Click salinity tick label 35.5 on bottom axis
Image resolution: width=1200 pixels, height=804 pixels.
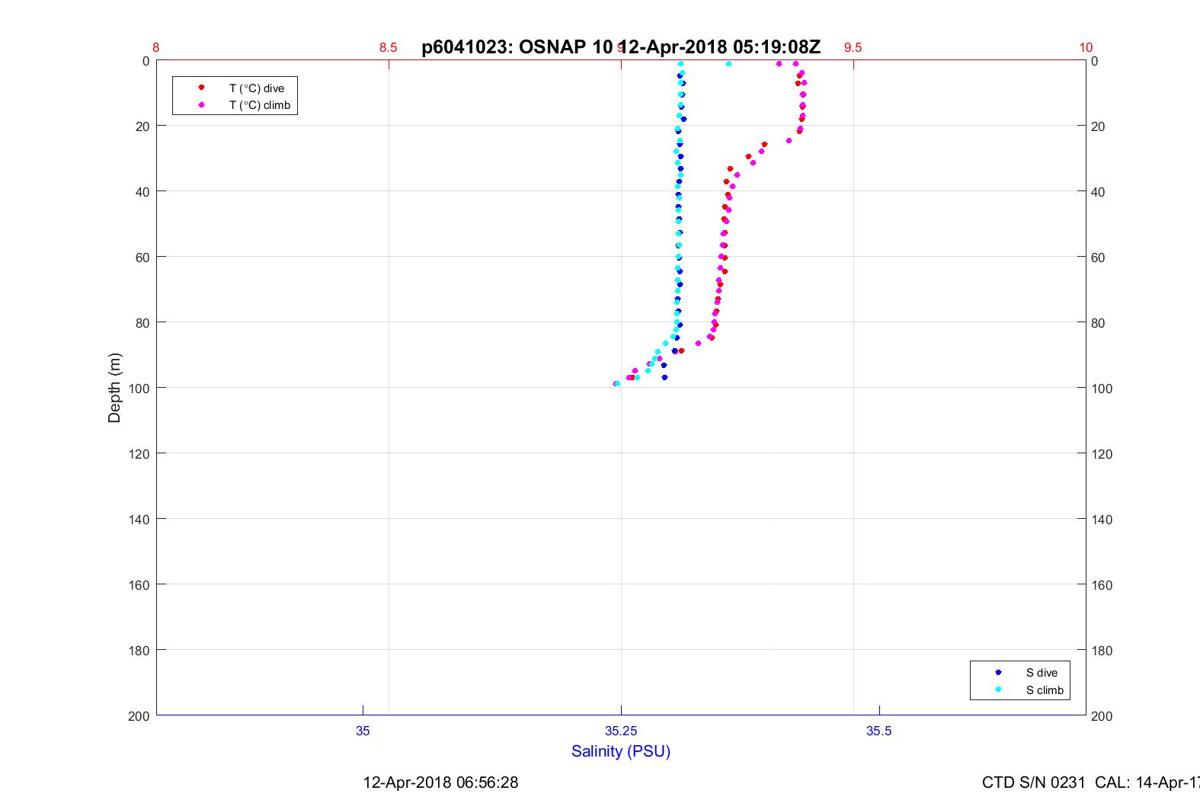(879, 731)
